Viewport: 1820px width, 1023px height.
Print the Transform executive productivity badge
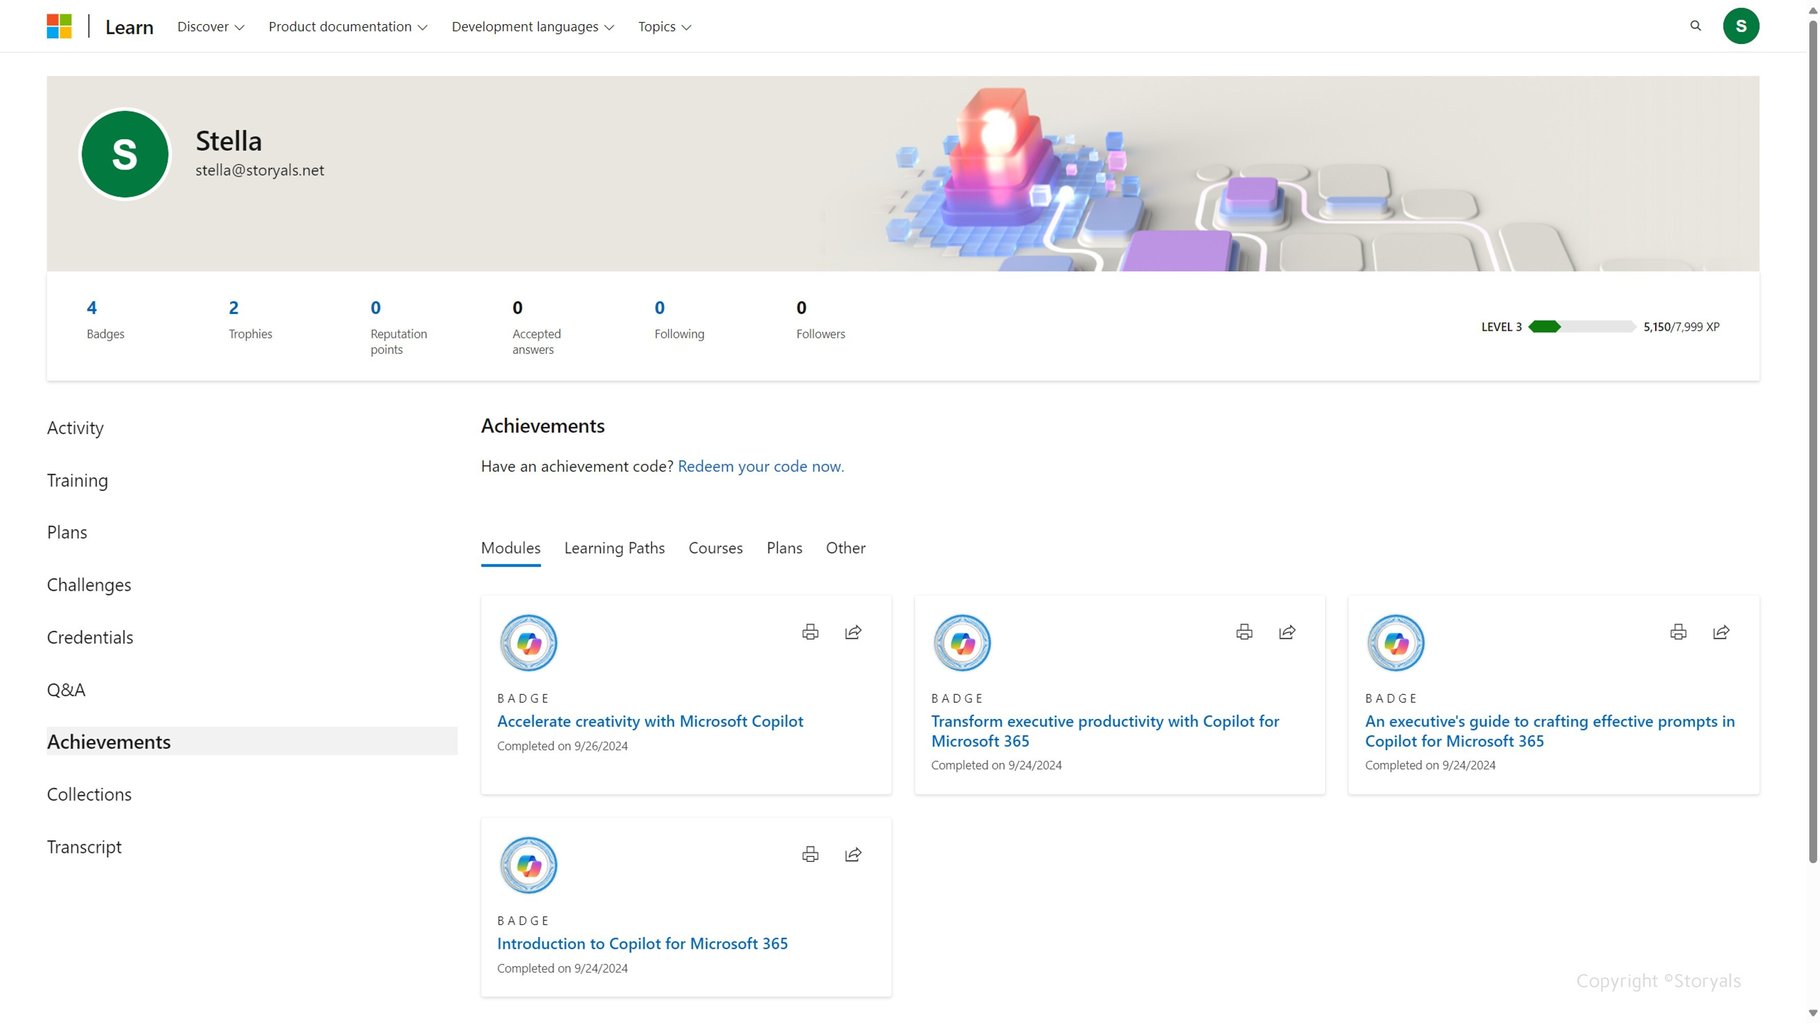coord(1243,631)
